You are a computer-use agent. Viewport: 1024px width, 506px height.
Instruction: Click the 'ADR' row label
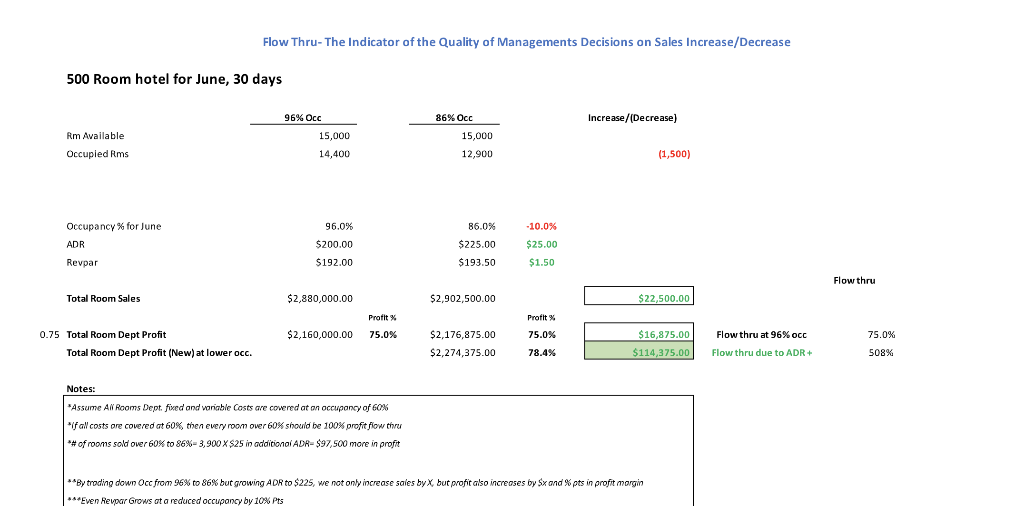click(x=76, y=244)
